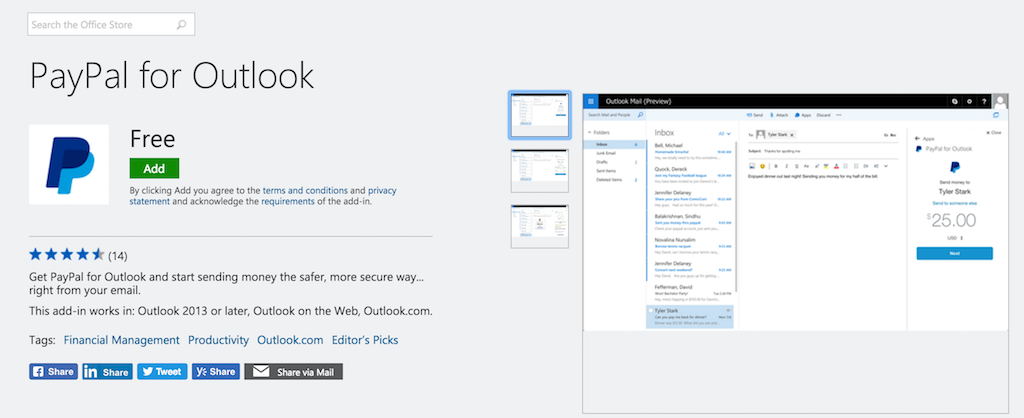
Task: Open the email from Bell, Michael
Action: pyautogui.click(x=692, y=151)
